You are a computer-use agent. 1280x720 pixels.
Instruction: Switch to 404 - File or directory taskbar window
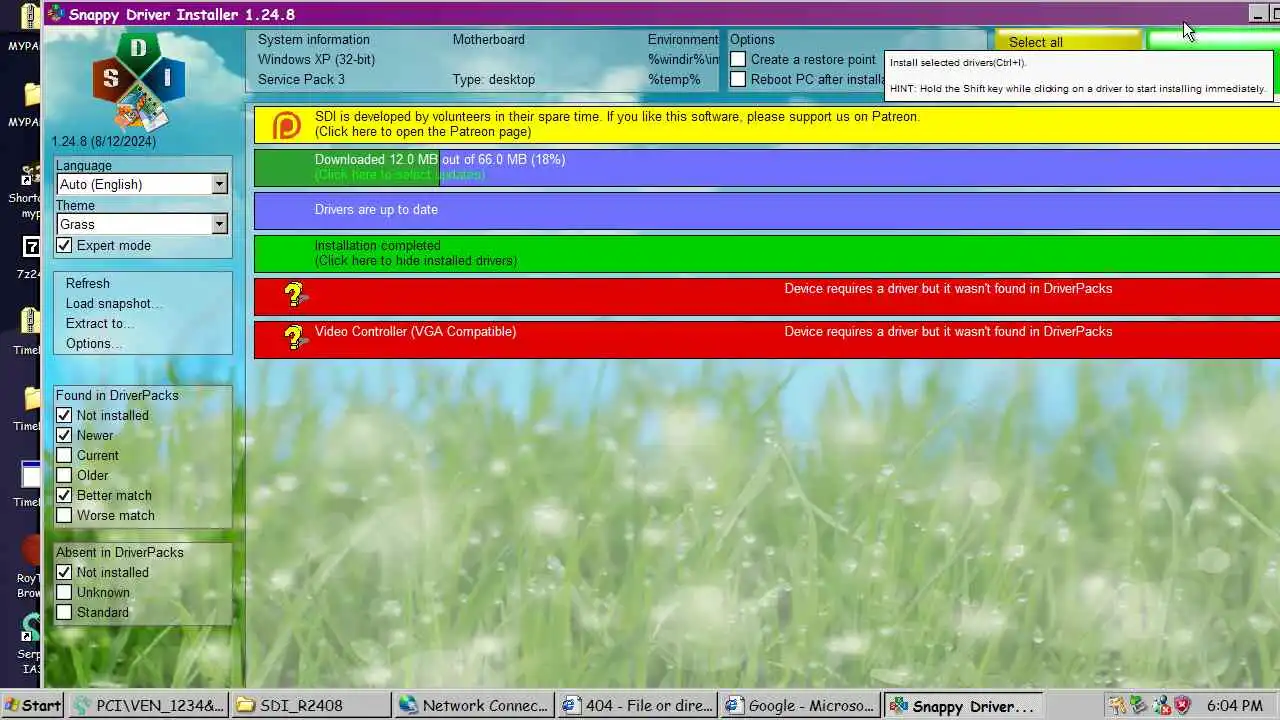pyautogui.click(x=637, y=705)
